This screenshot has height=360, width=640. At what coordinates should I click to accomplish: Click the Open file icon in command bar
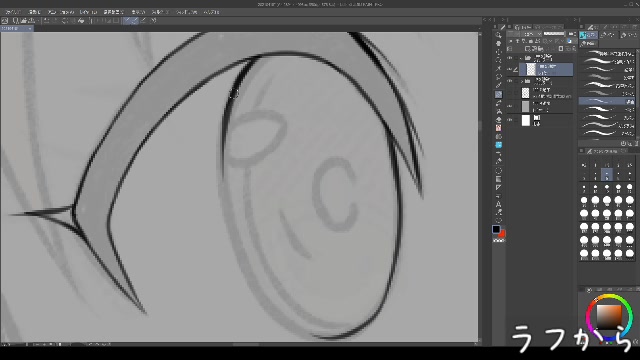click(x=24, y=20)
